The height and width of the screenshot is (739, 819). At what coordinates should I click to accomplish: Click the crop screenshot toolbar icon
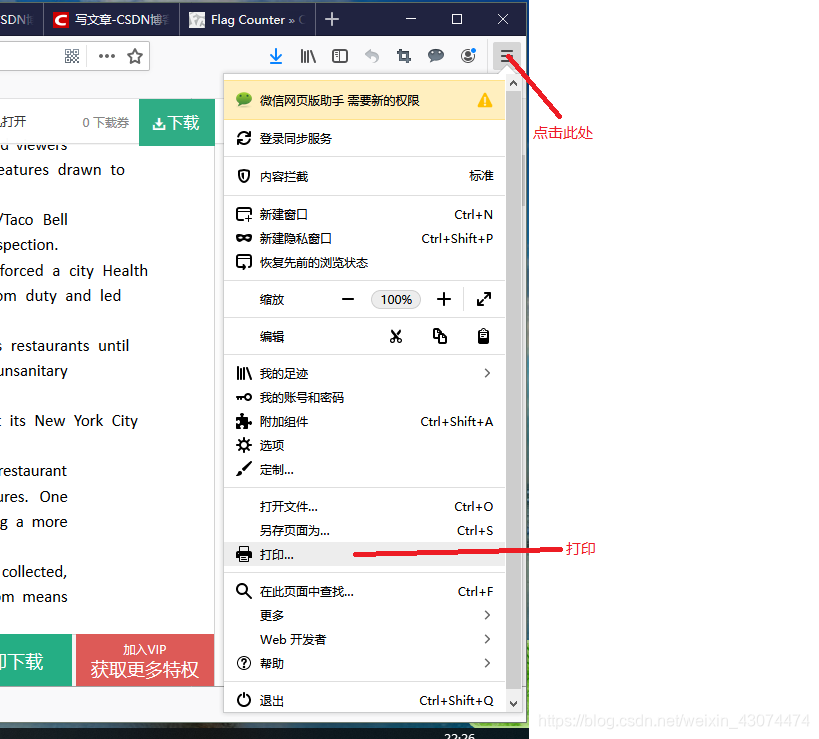click(x=404, y=56)
